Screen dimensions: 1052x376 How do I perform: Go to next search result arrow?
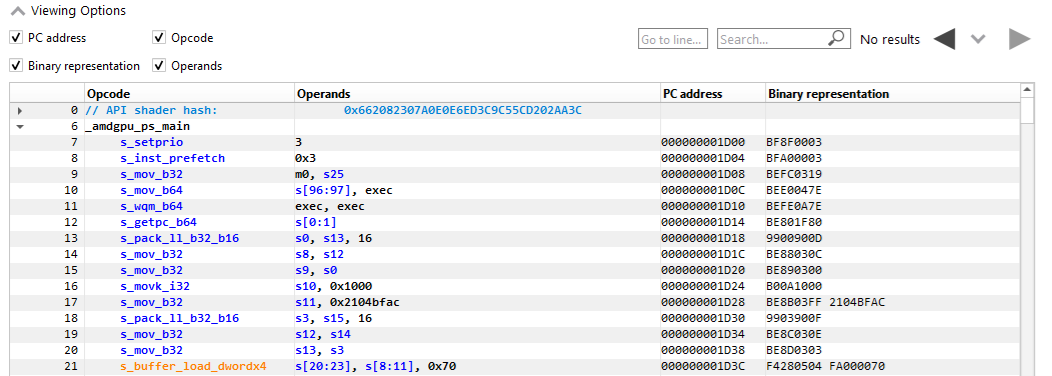(x=1019, y=39)
